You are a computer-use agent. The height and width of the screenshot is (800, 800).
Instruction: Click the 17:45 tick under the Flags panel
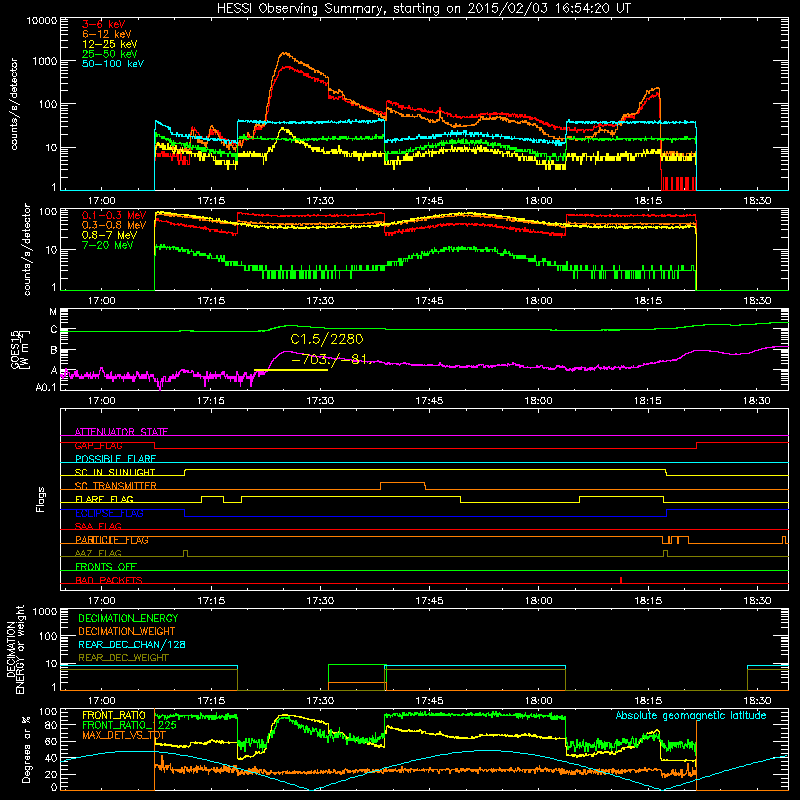coord(430,601)
